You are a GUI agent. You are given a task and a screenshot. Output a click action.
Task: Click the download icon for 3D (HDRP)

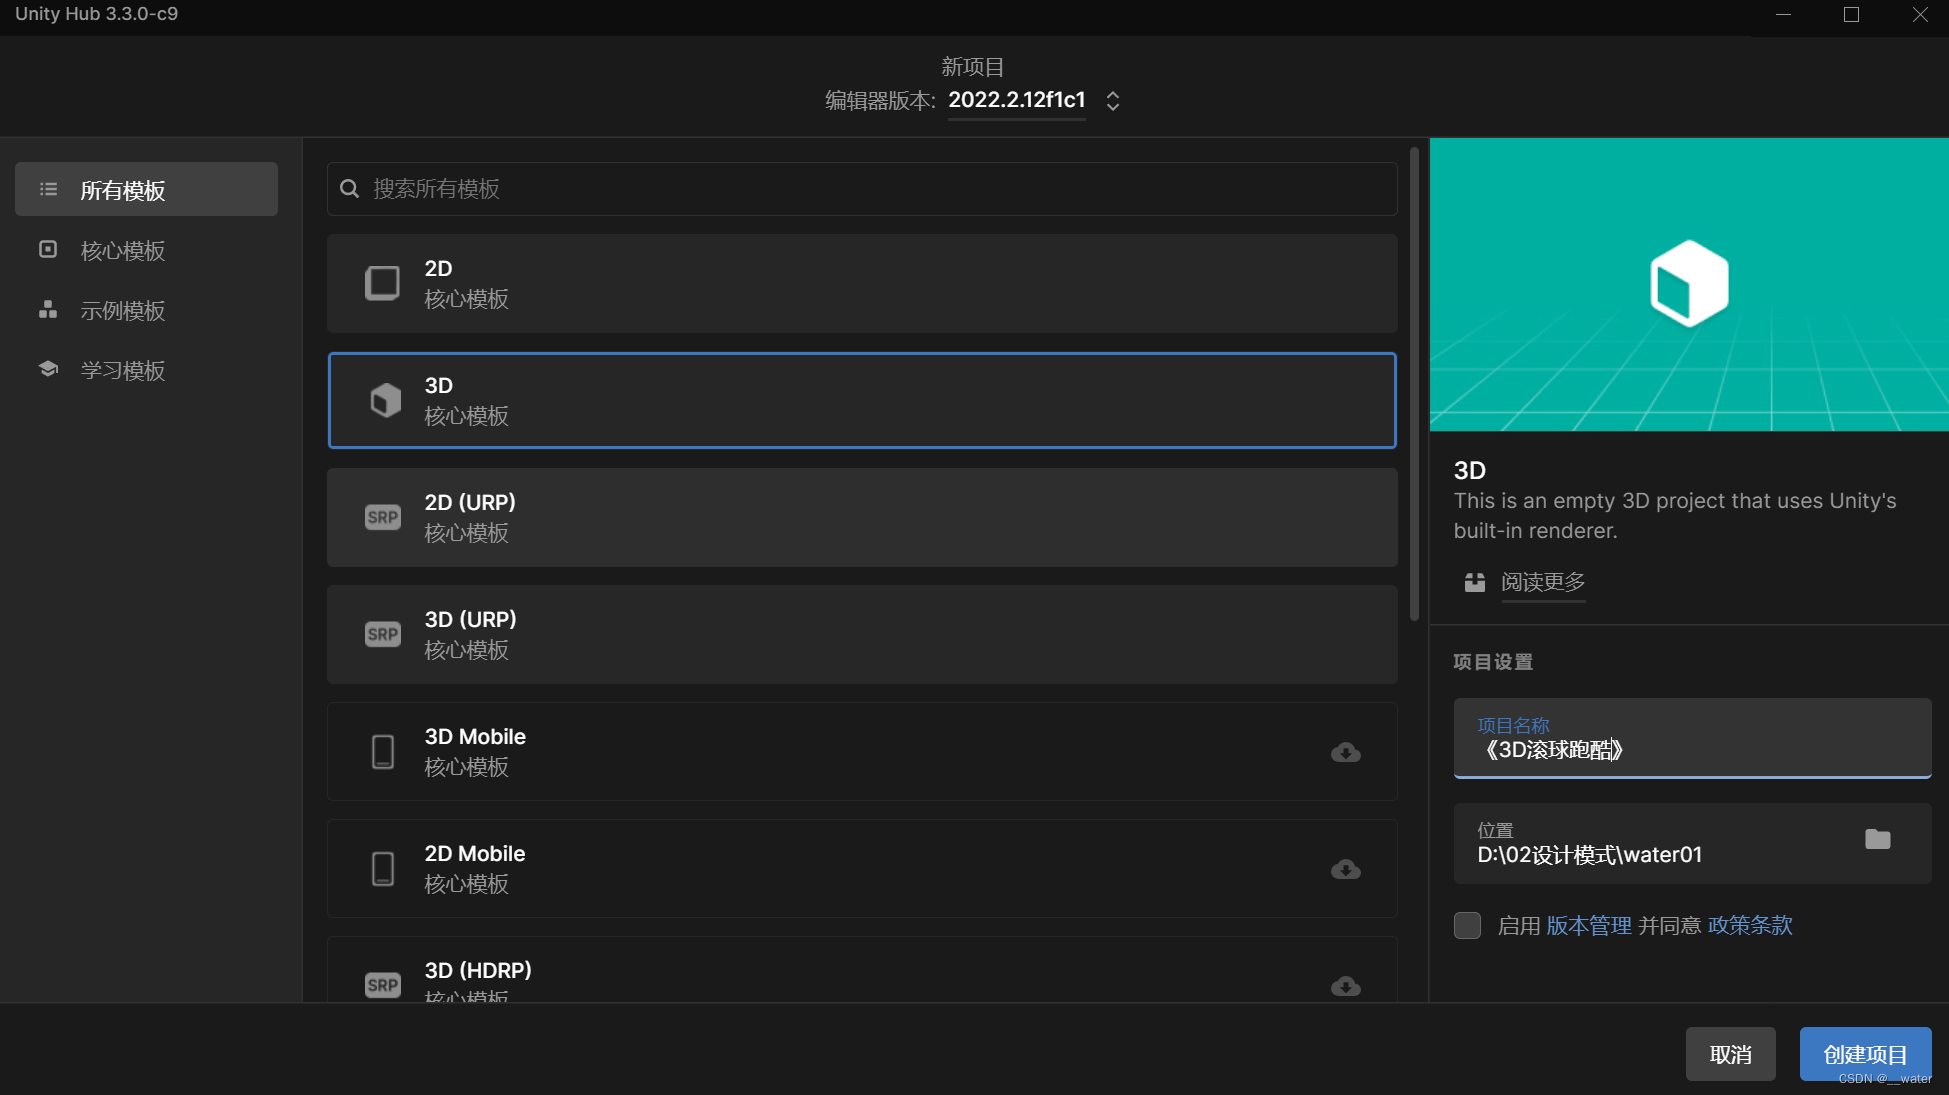(1345, 986)
